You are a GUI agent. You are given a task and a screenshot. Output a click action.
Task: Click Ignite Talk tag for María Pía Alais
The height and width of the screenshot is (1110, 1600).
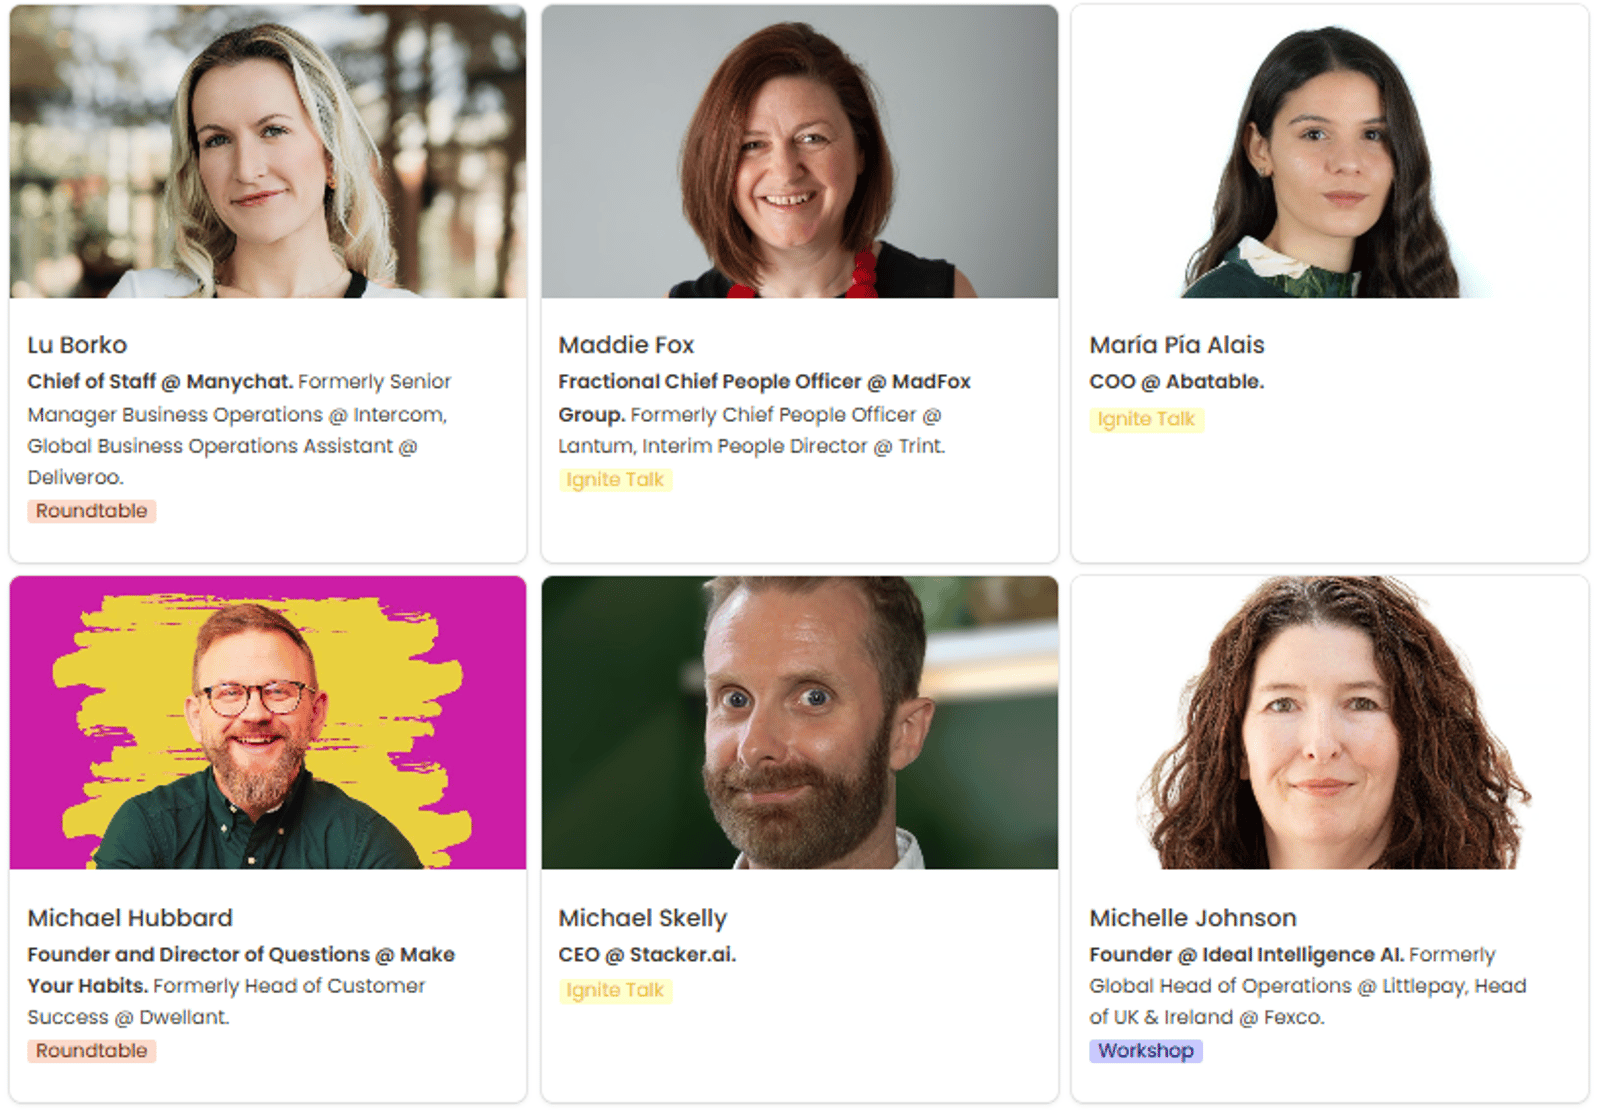coord(1146,419)
